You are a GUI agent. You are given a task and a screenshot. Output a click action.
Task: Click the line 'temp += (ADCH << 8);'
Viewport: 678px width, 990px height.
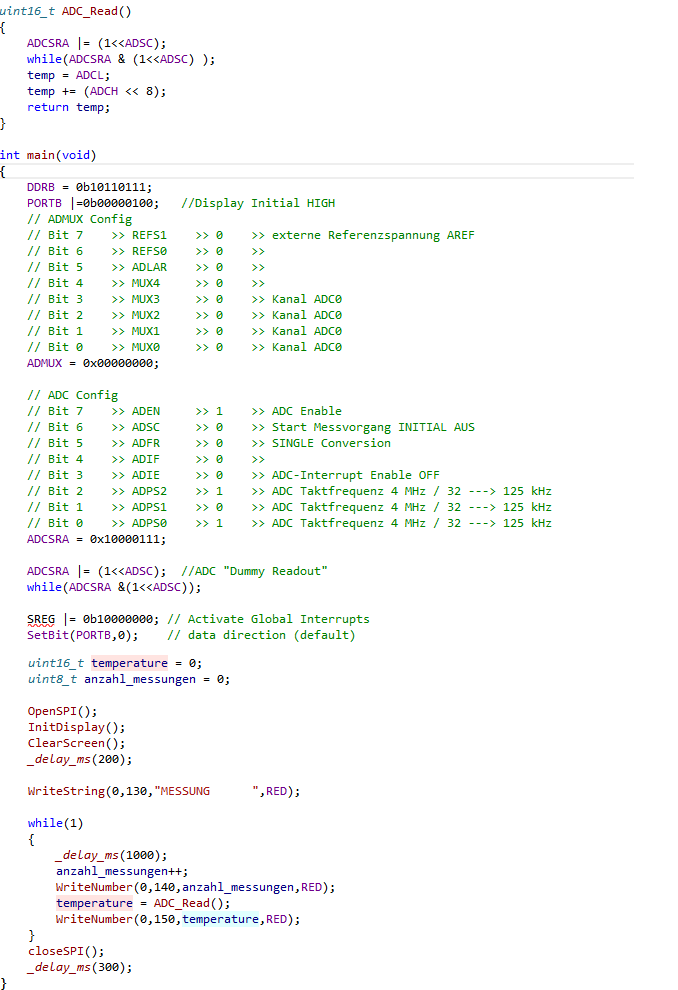[97, 91]
